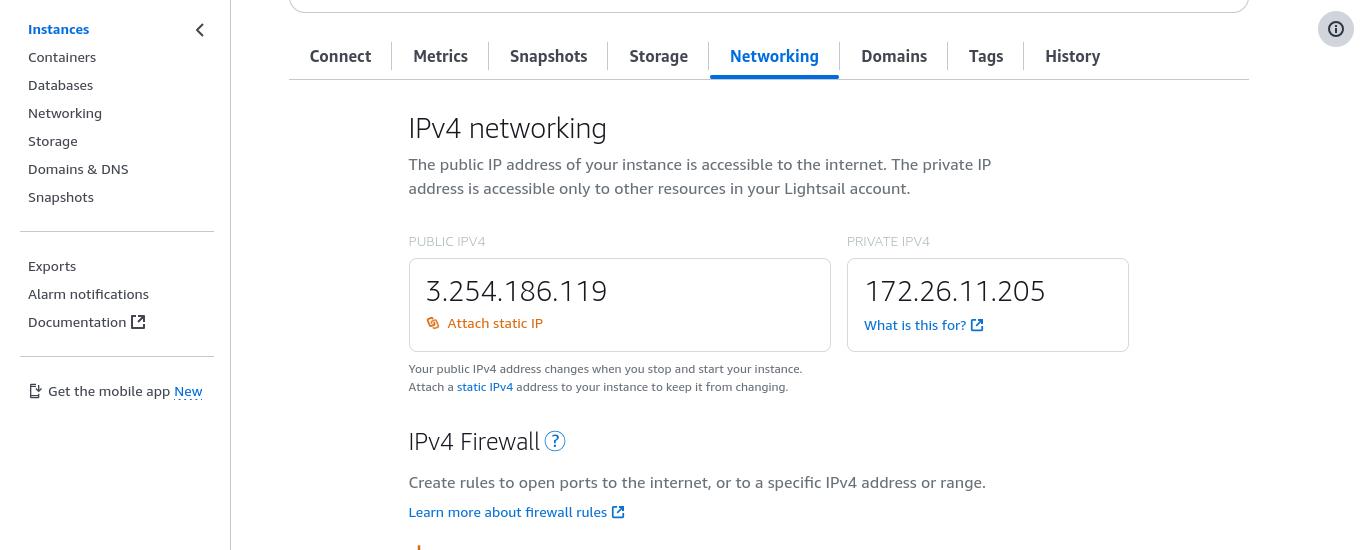The width and height of the screenshot is (1366, 550).
Task: Collapse the left navigation sidebar chevron
Action: click(200, 30)
